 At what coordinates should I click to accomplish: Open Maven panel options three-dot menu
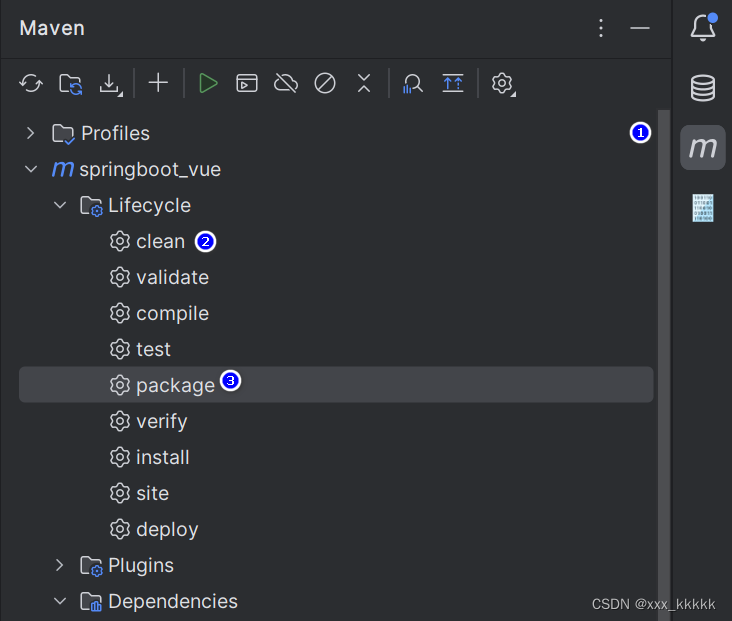pos(601,28)
